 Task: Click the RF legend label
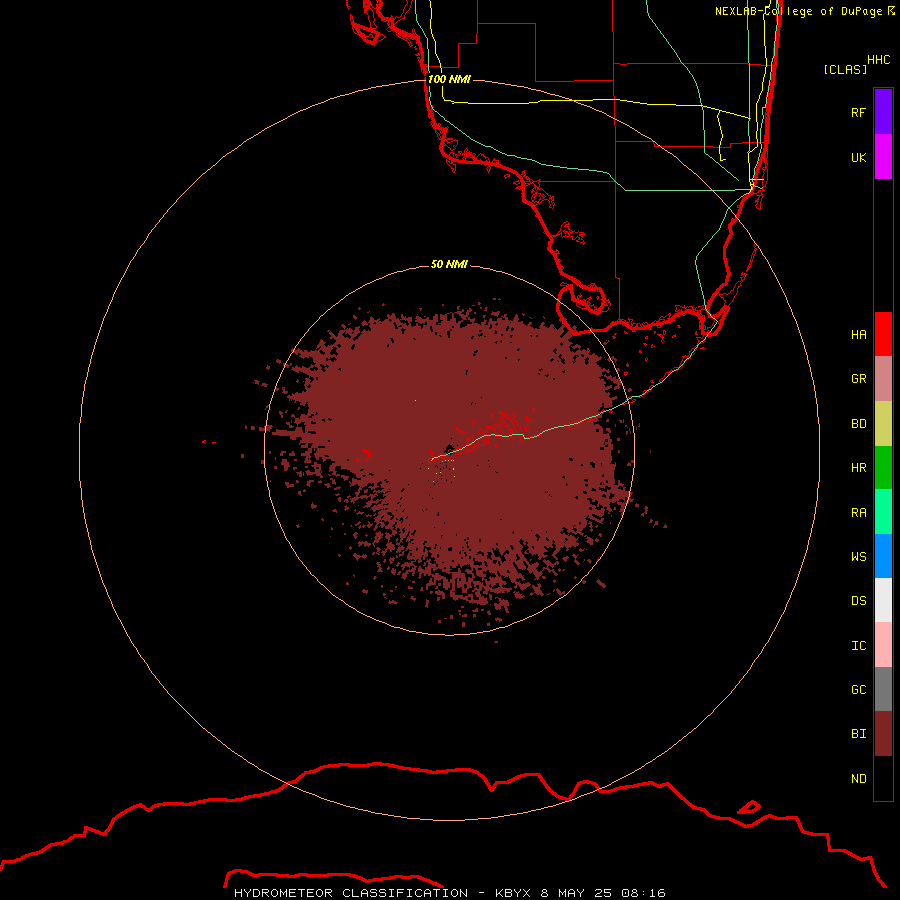click(x=858, y=112)
